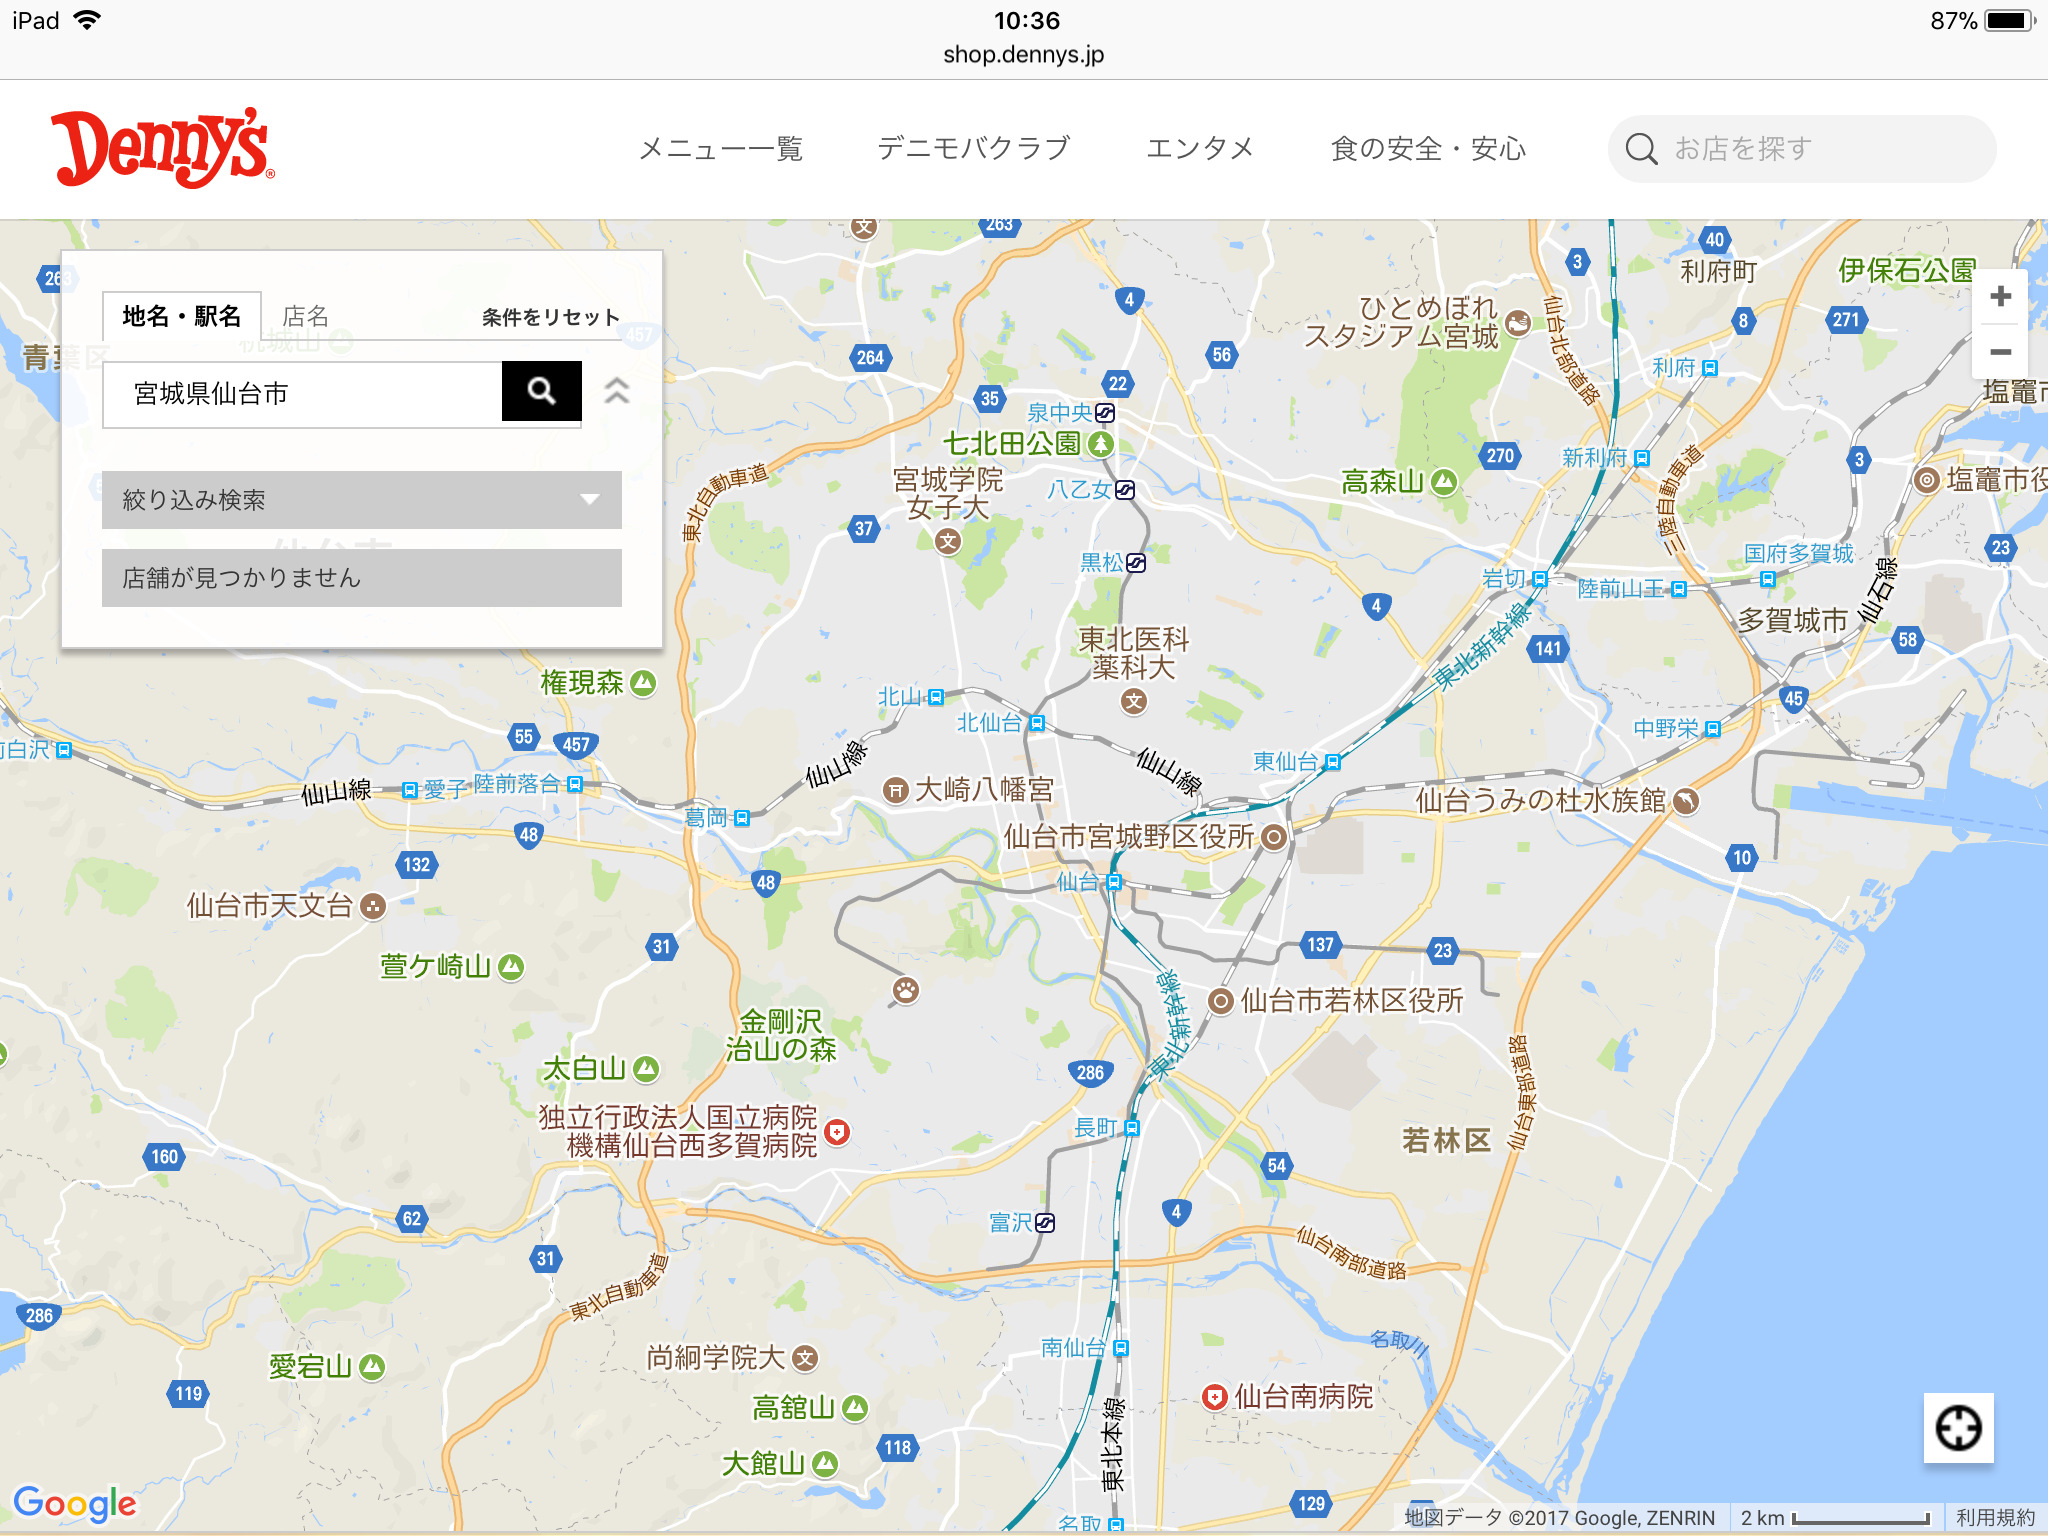Click the current location crosshair button
The height and width of the screenshot is (1536, 2048).
click(1958, 1428)
